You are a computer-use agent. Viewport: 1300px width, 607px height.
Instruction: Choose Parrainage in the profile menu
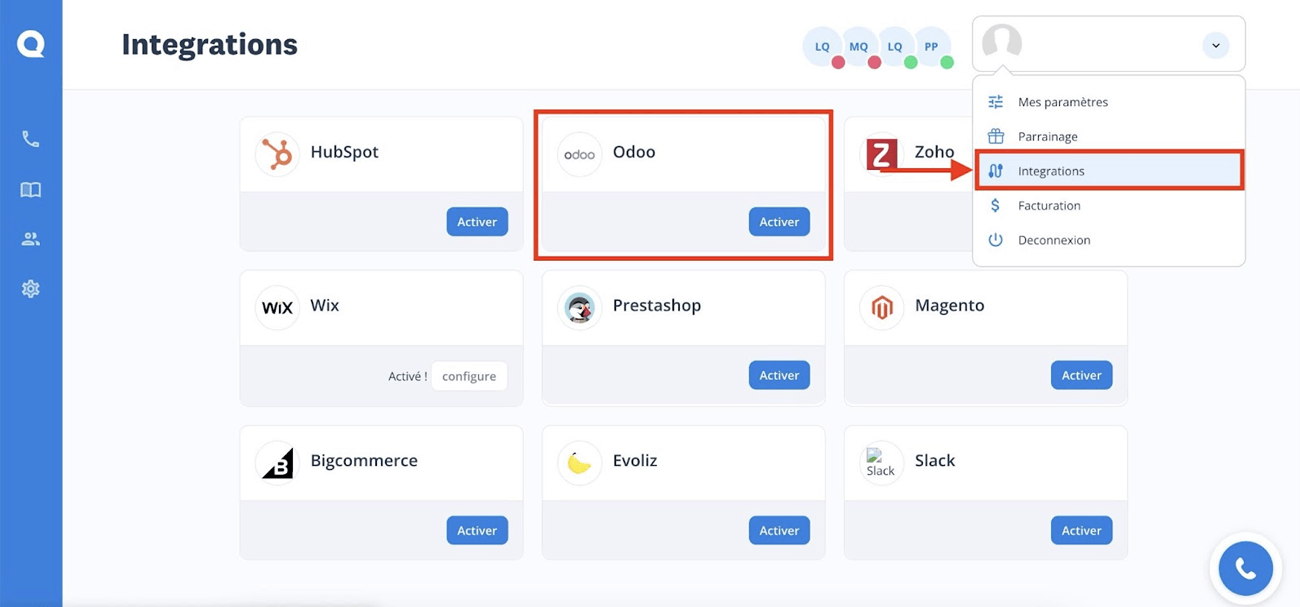tap(1109, 136)
